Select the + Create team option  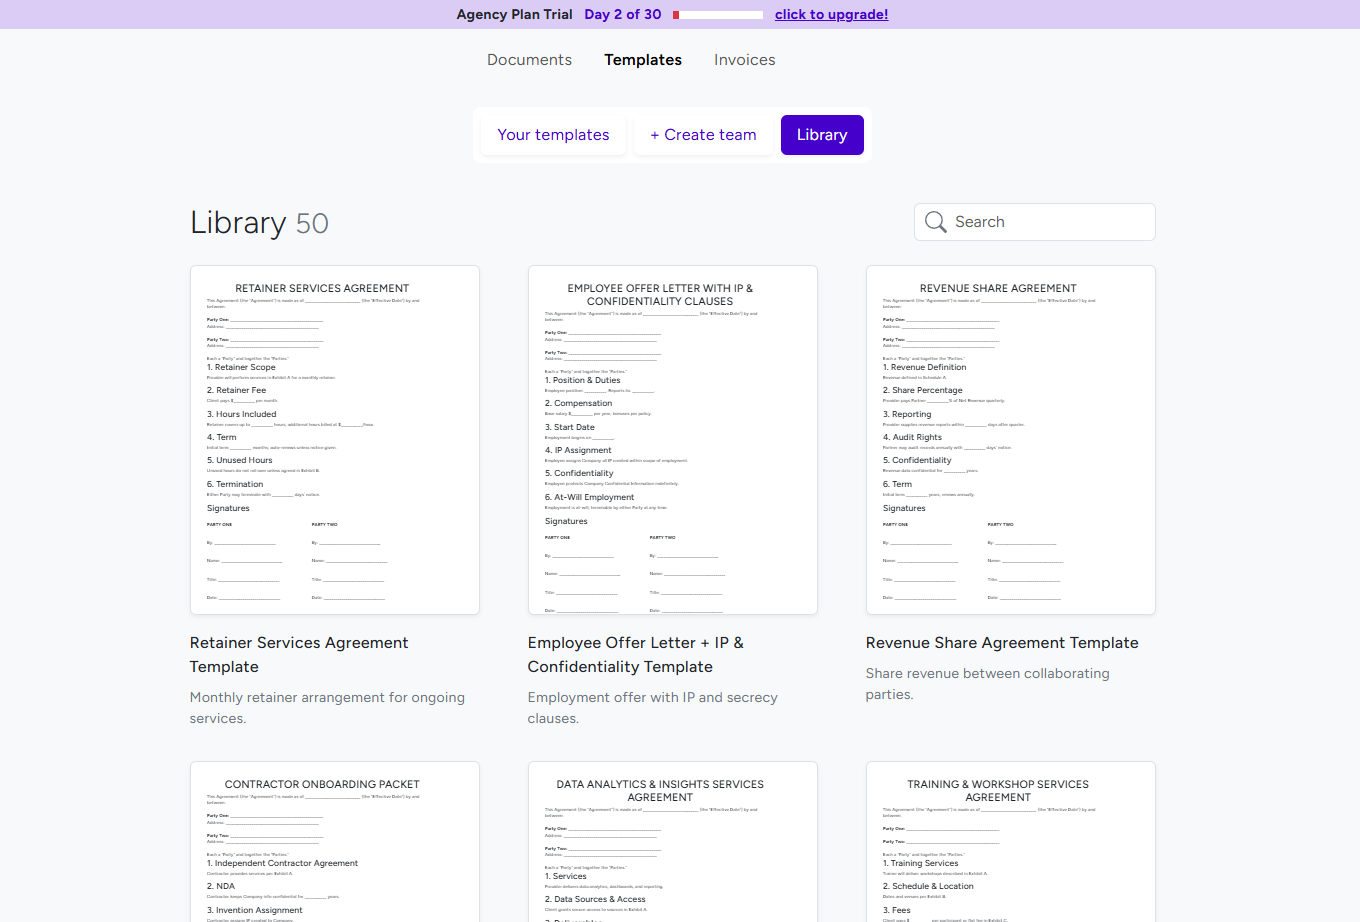tap(703, 134)
